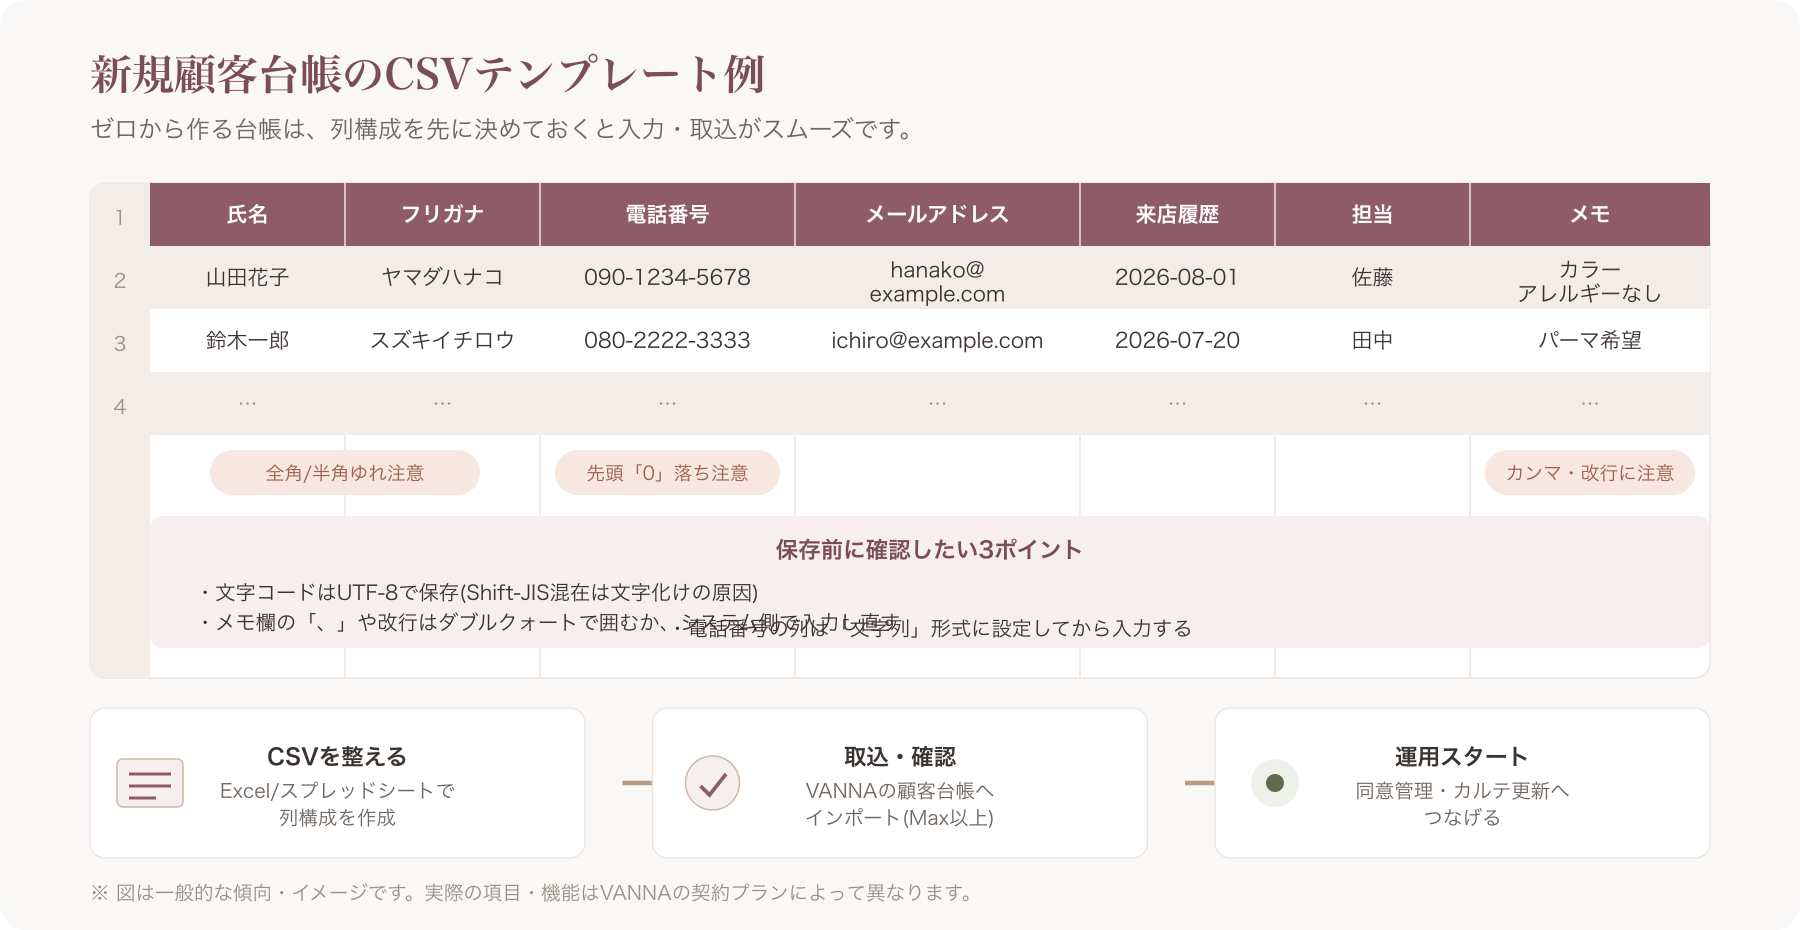Select row number 3
The height and width of the screenshot is (930, 1800).
[x=120, y=343]
